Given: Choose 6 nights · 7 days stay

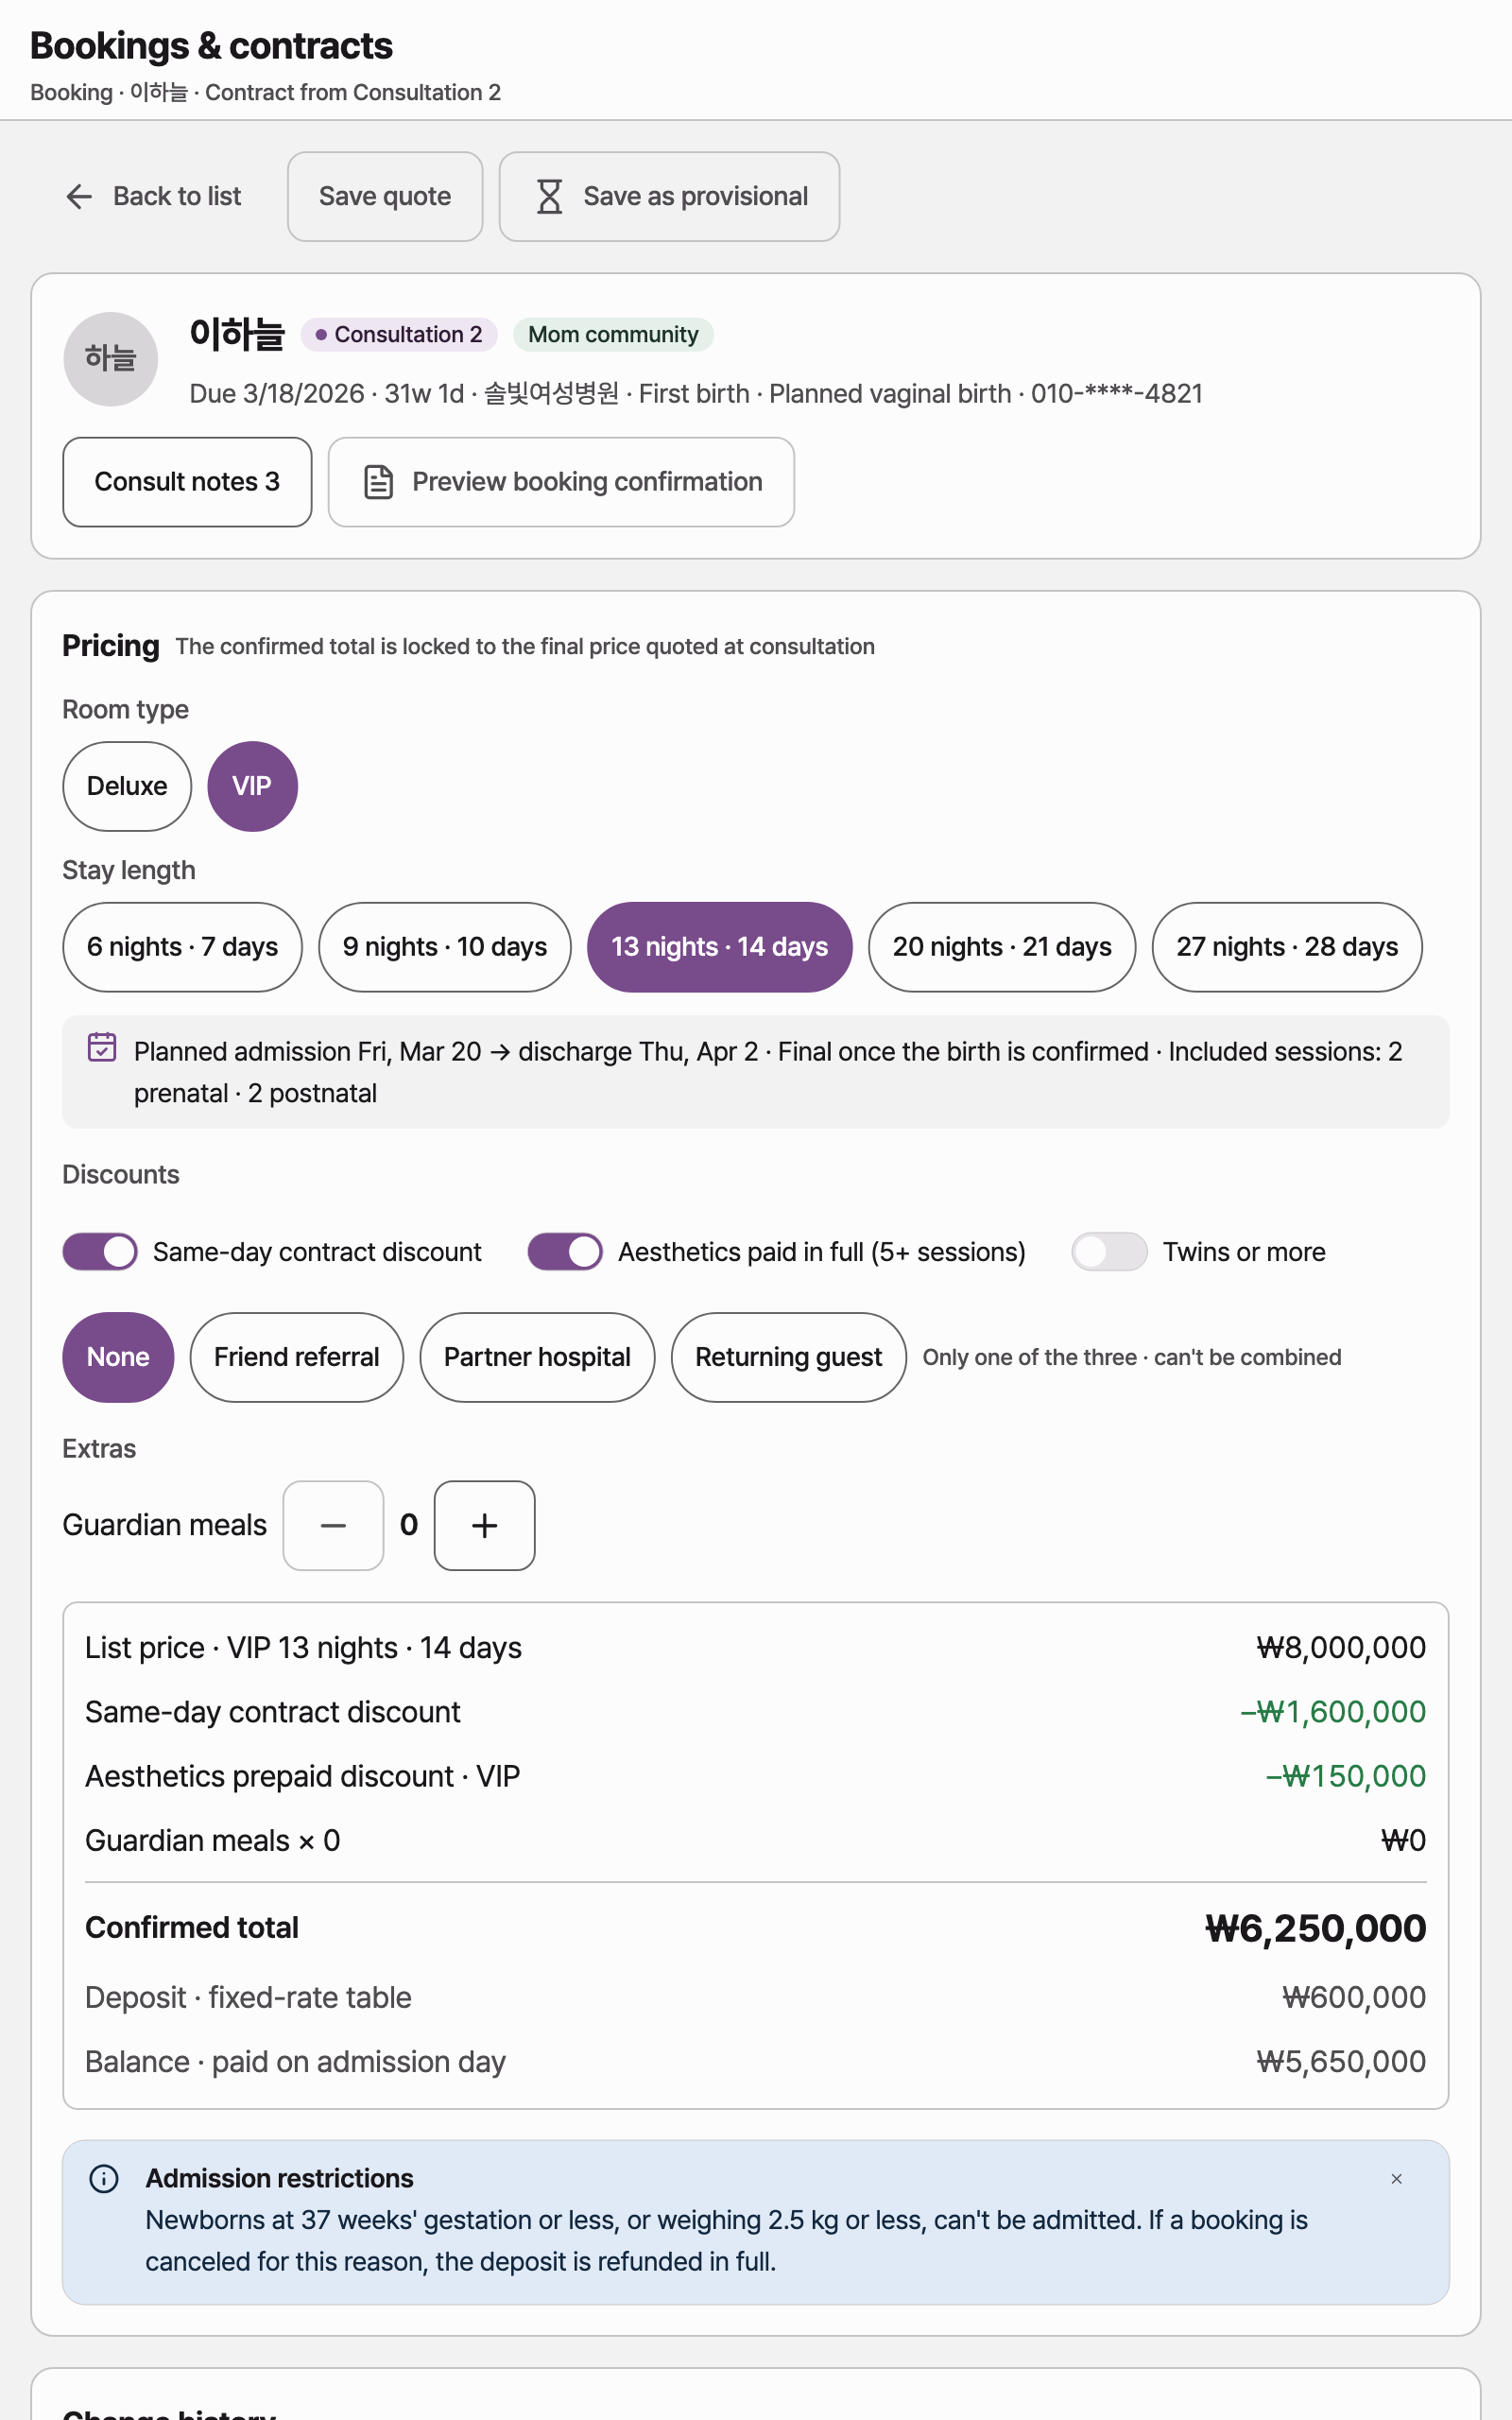Looking at the screenshot, I should point(182,947).
